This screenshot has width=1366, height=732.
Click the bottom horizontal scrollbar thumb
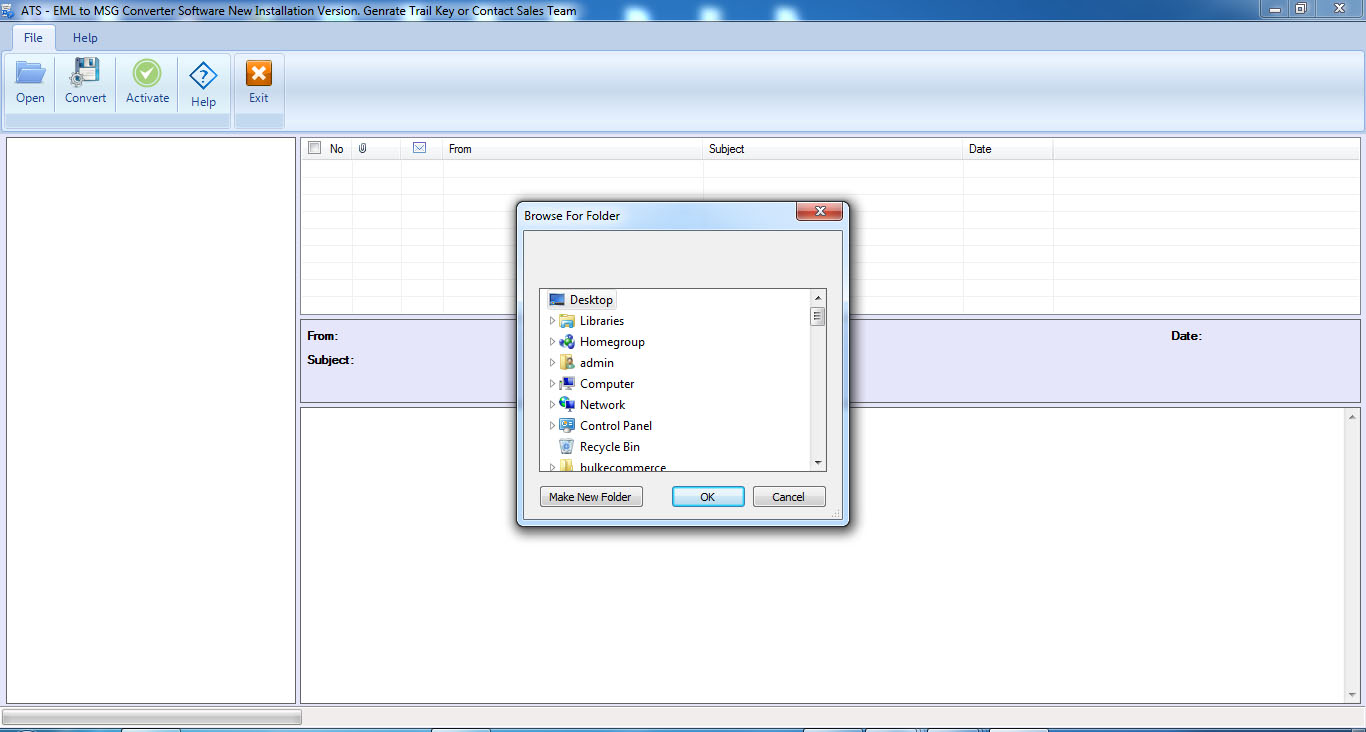[152, 717]
